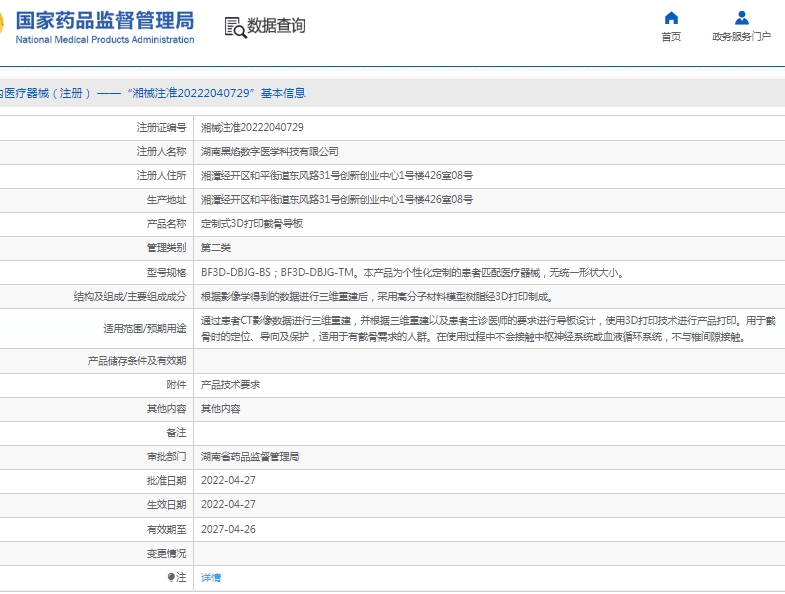This screenshot has height=594, width=785.
Task: Click the 备注 row label
Action: click(176, 433)
